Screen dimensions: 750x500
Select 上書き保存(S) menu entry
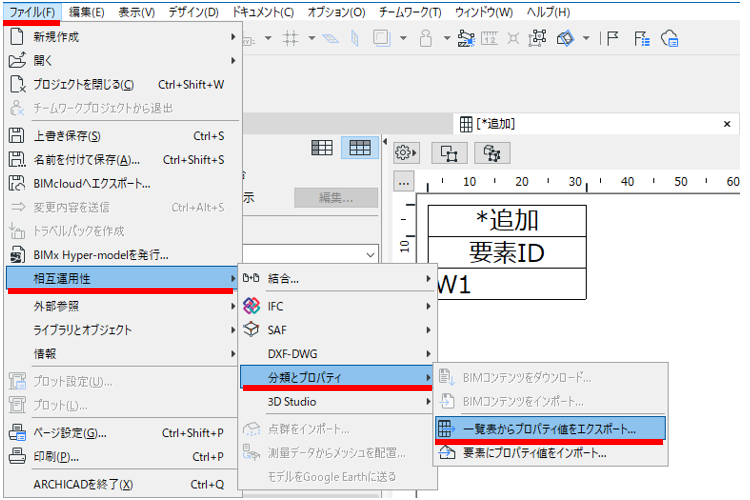(x=122, y=136)
